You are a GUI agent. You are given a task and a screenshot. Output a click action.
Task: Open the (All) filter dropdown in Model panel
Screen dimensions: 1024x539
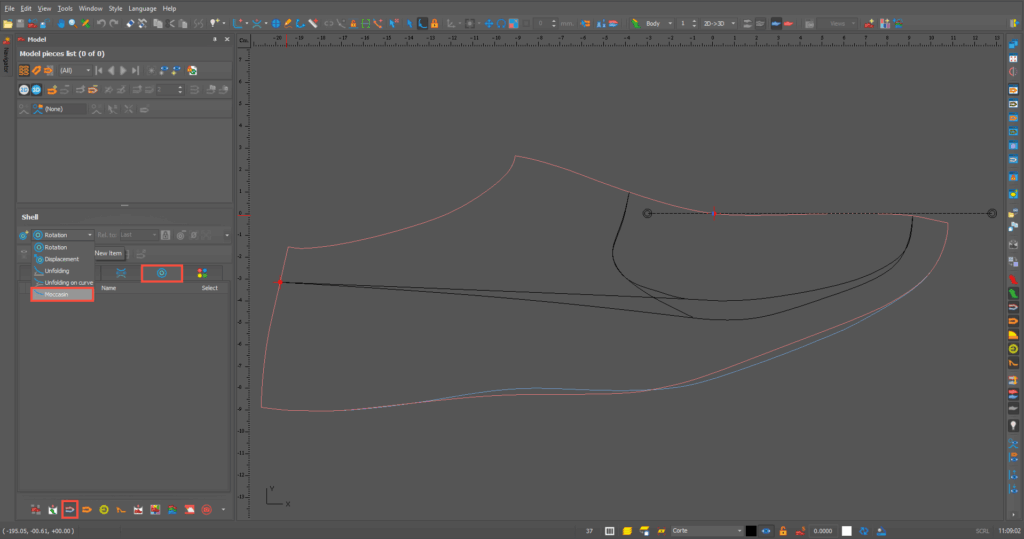pyautogui.click(x=73, y=70)
